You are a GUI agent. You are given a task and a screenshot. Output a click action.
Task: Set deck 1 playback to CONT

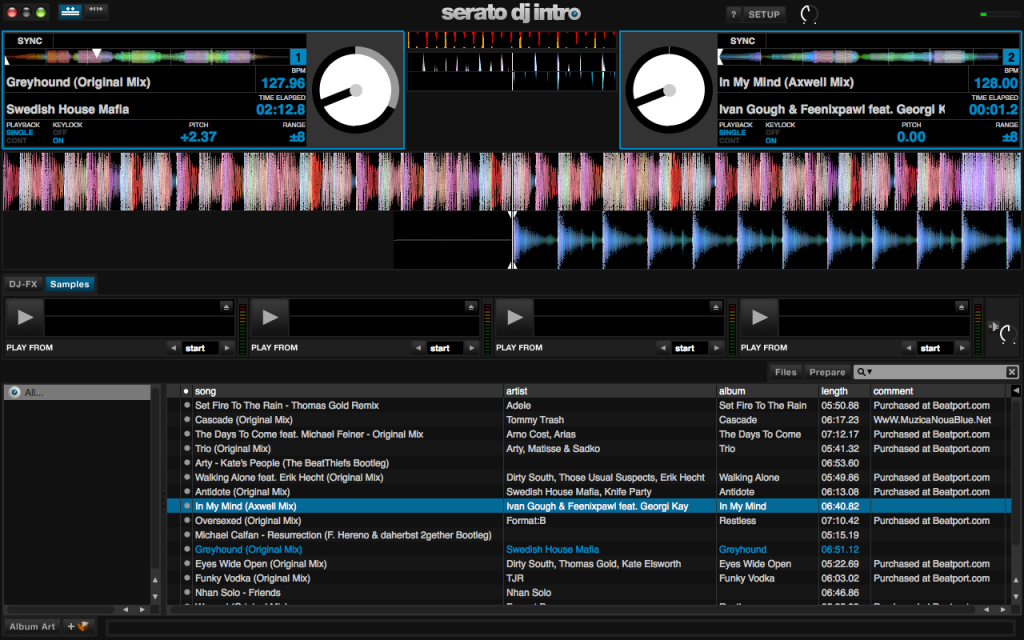pos(16,140)
